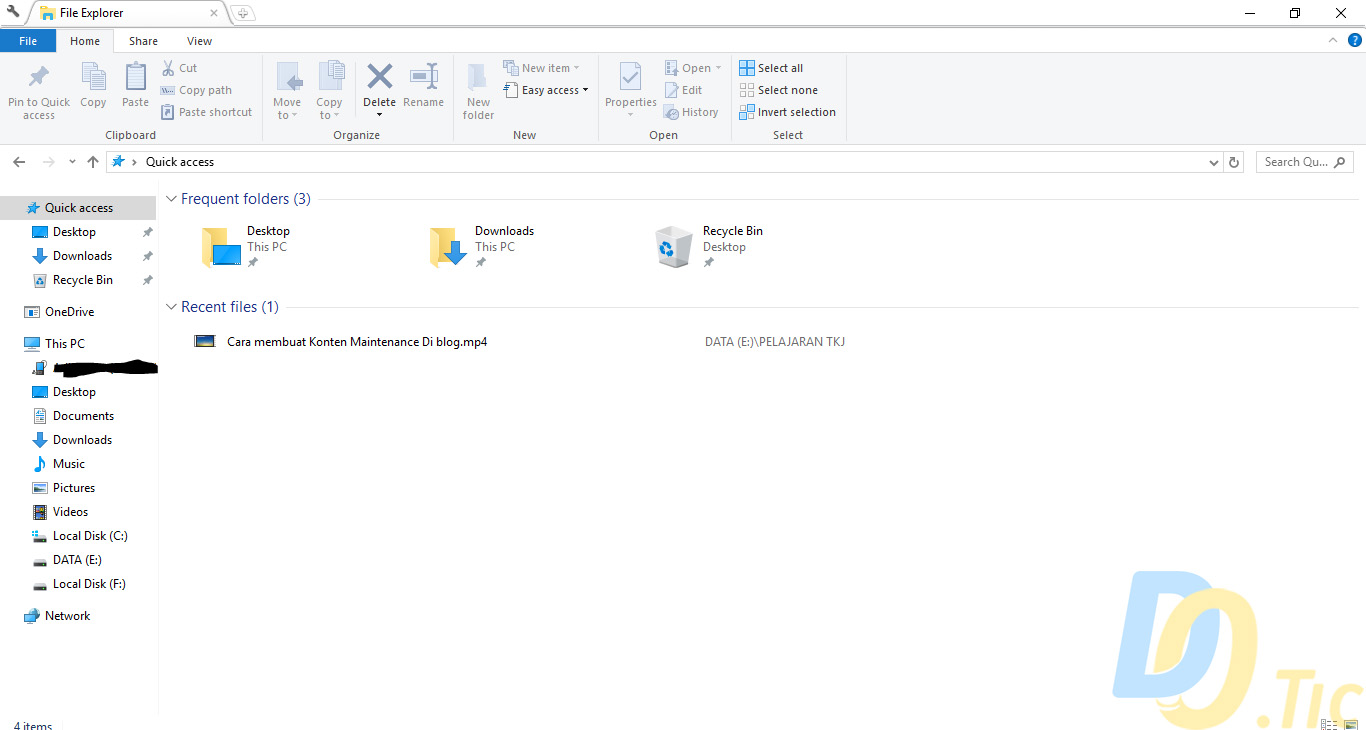Open the Share ribbon tab
1366x730 pixels.
pyautogui.click(x=143, y=41)
